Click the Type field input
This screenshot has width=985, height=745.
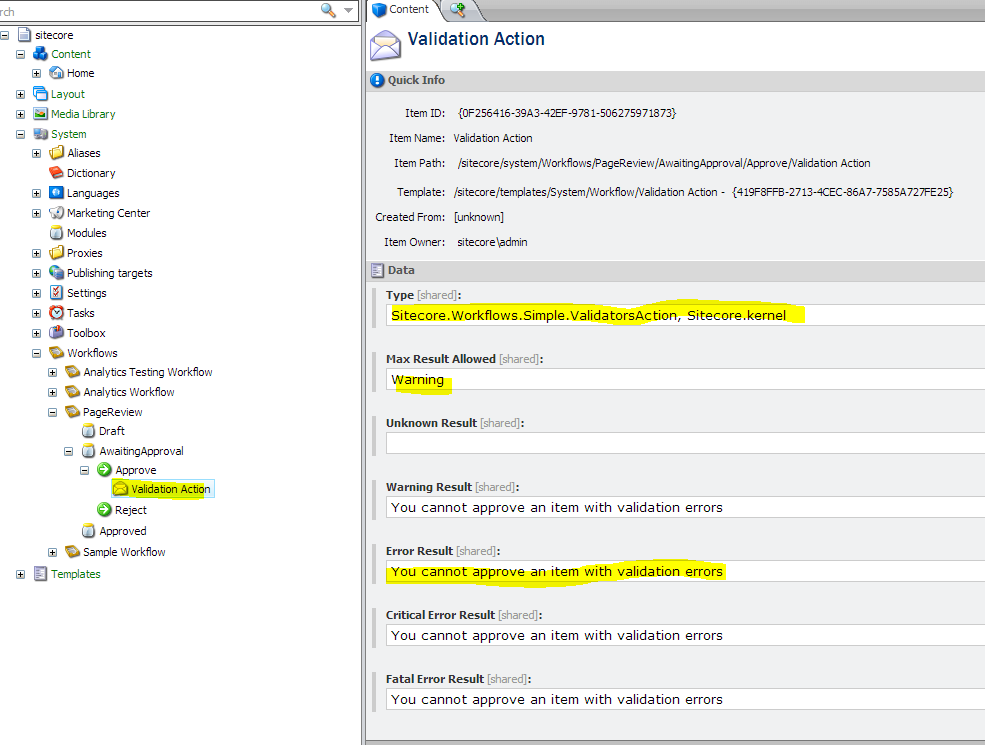tap(685, 315)
